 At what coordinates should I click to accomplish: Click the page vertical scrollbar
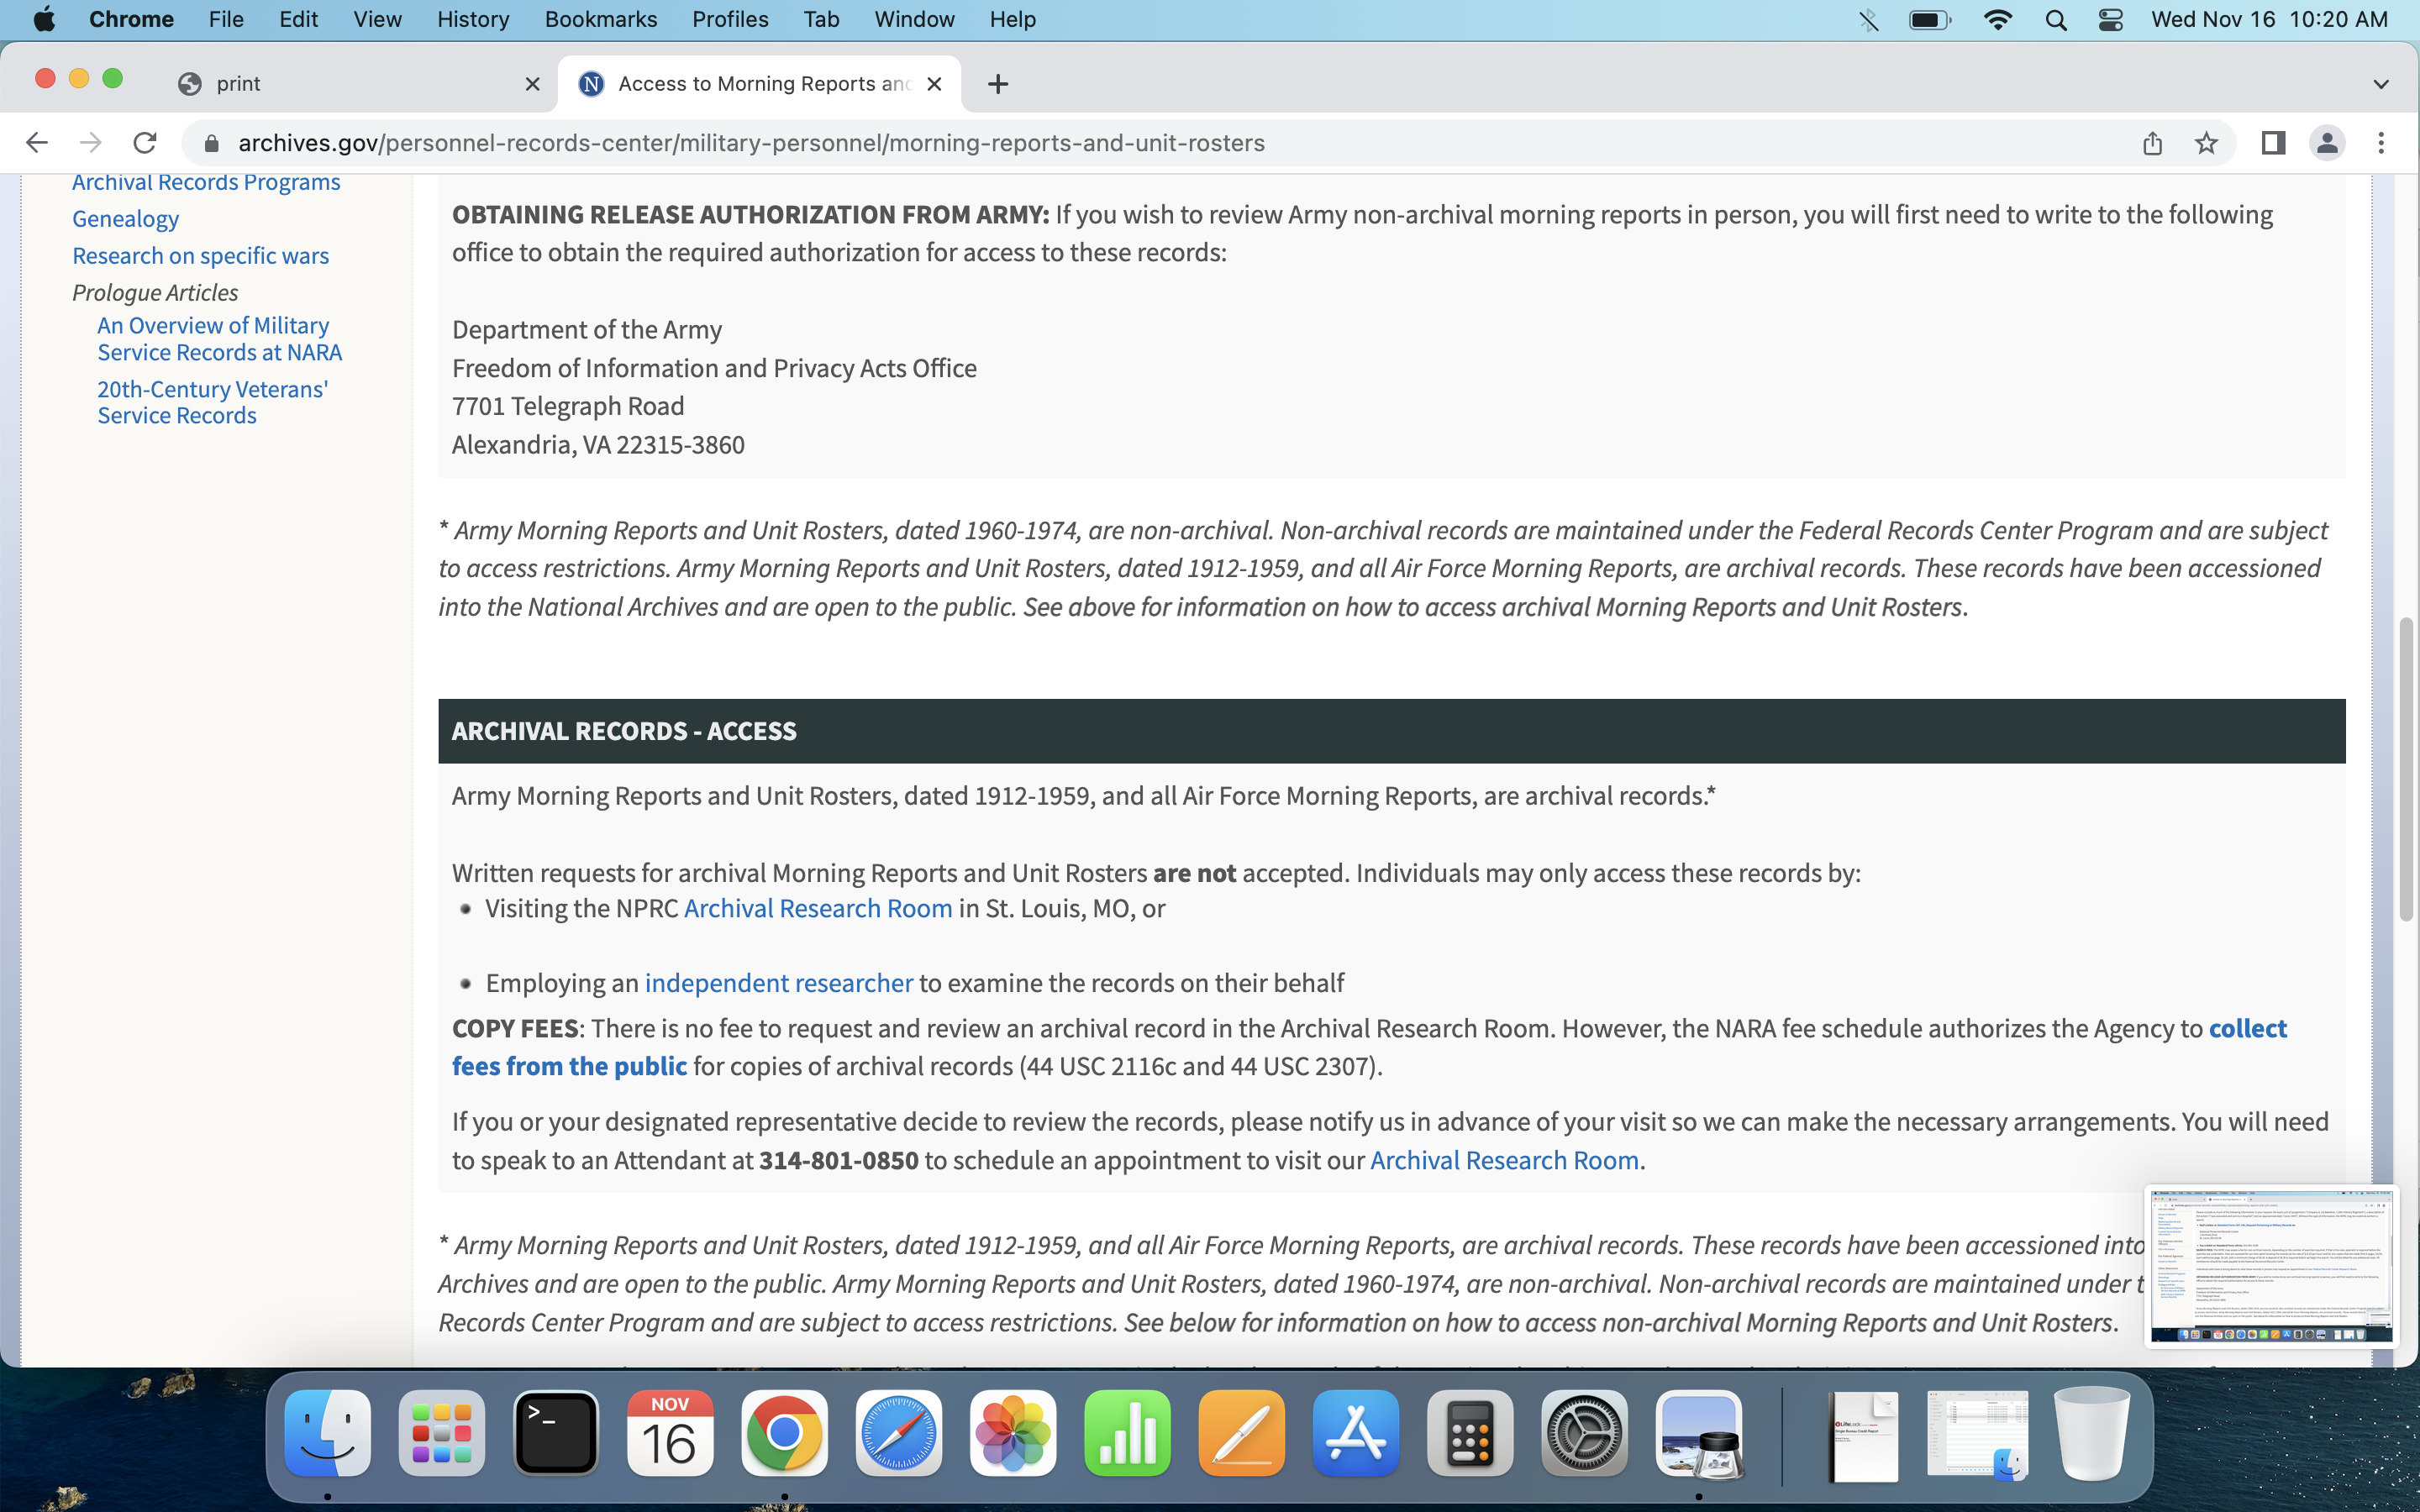coord(2406,770)
